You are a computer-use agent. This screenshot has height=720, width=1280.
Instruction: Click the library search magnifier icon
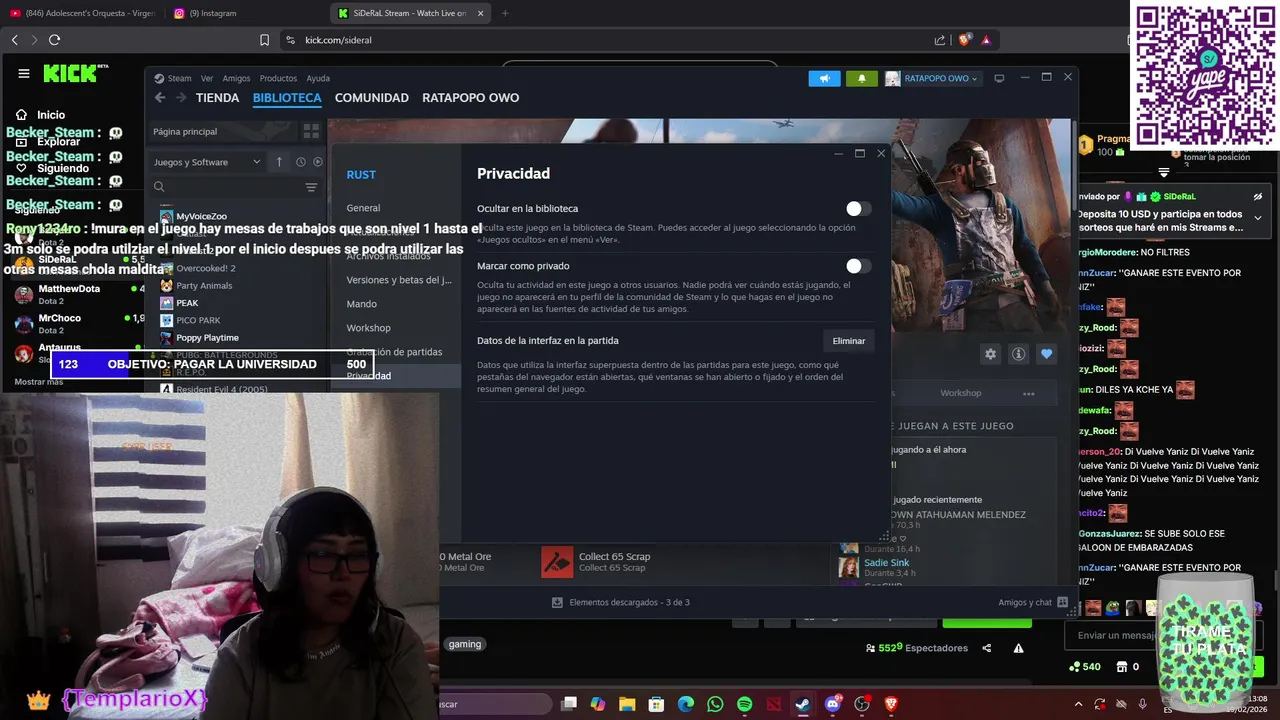[x=159, y=187]
